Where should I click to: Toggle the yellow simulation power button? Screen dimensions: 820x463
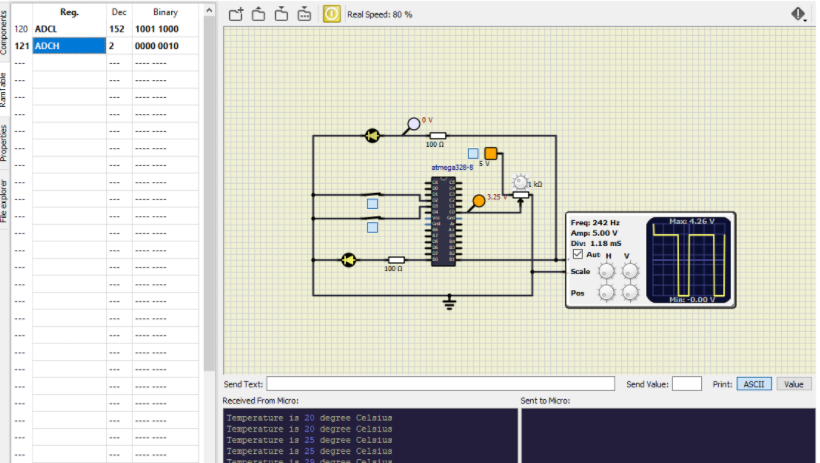332,14
